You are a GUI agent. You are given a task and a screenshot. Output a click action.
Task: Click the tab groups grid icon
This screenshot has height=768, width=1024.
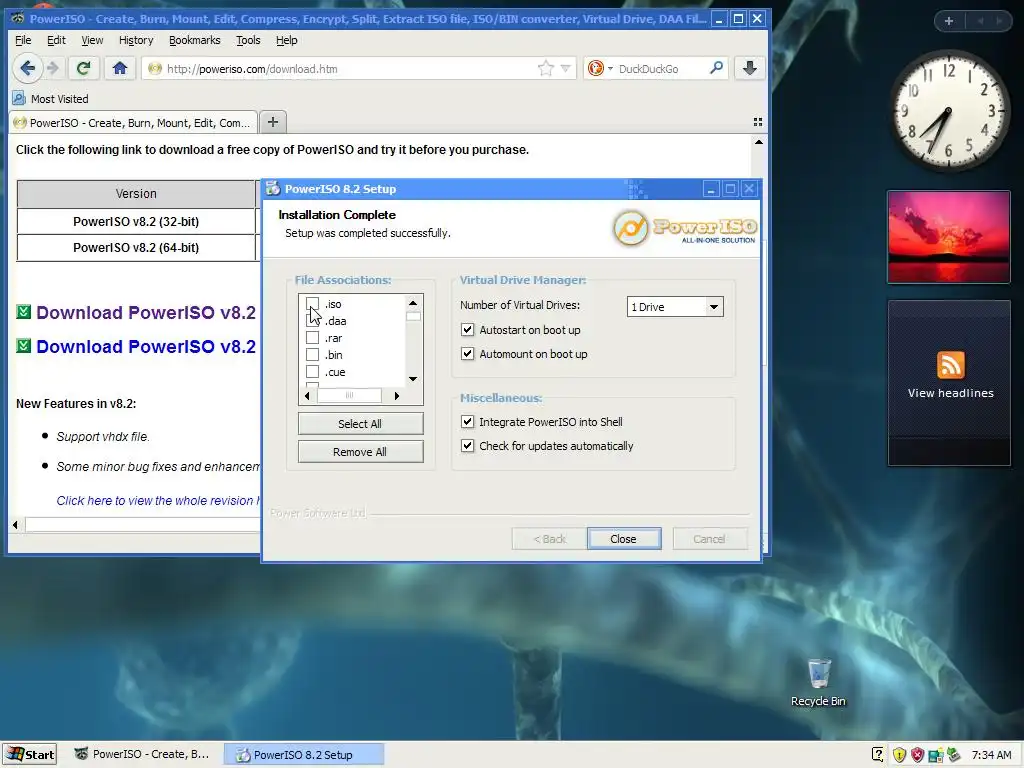(x=758, y=122)
